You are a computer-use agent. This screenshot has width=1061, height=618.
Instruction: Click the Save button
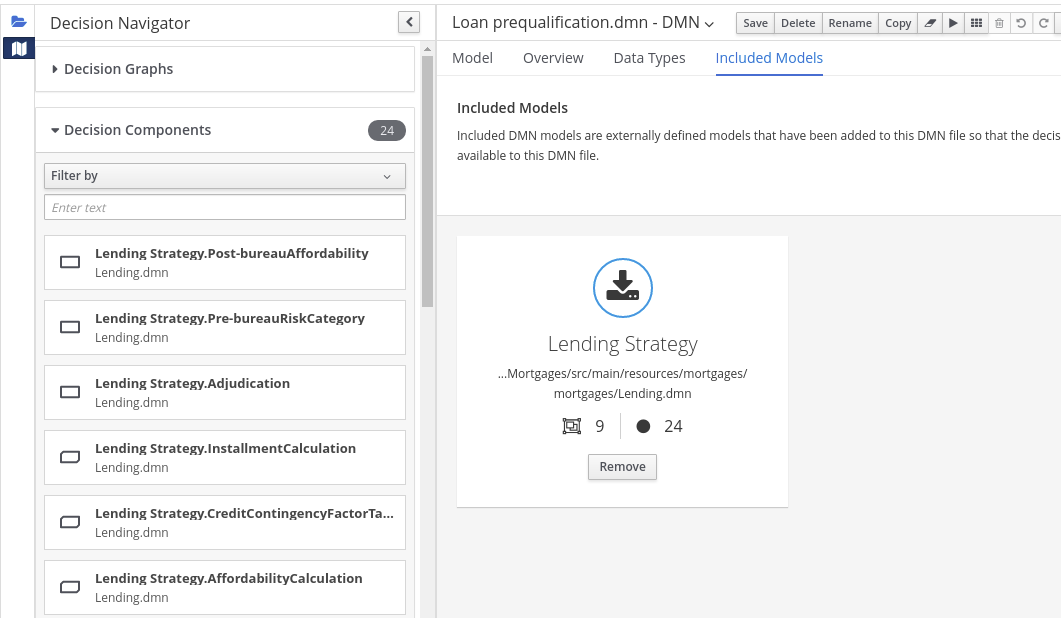(x=755, y=23)
